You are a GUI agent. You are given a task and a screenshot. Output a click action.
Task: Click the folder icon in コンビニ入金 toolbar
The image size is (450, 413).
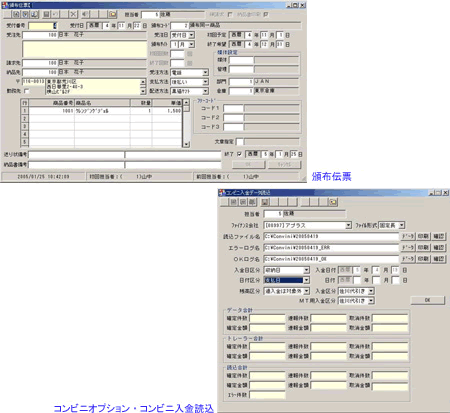[333, 202]
